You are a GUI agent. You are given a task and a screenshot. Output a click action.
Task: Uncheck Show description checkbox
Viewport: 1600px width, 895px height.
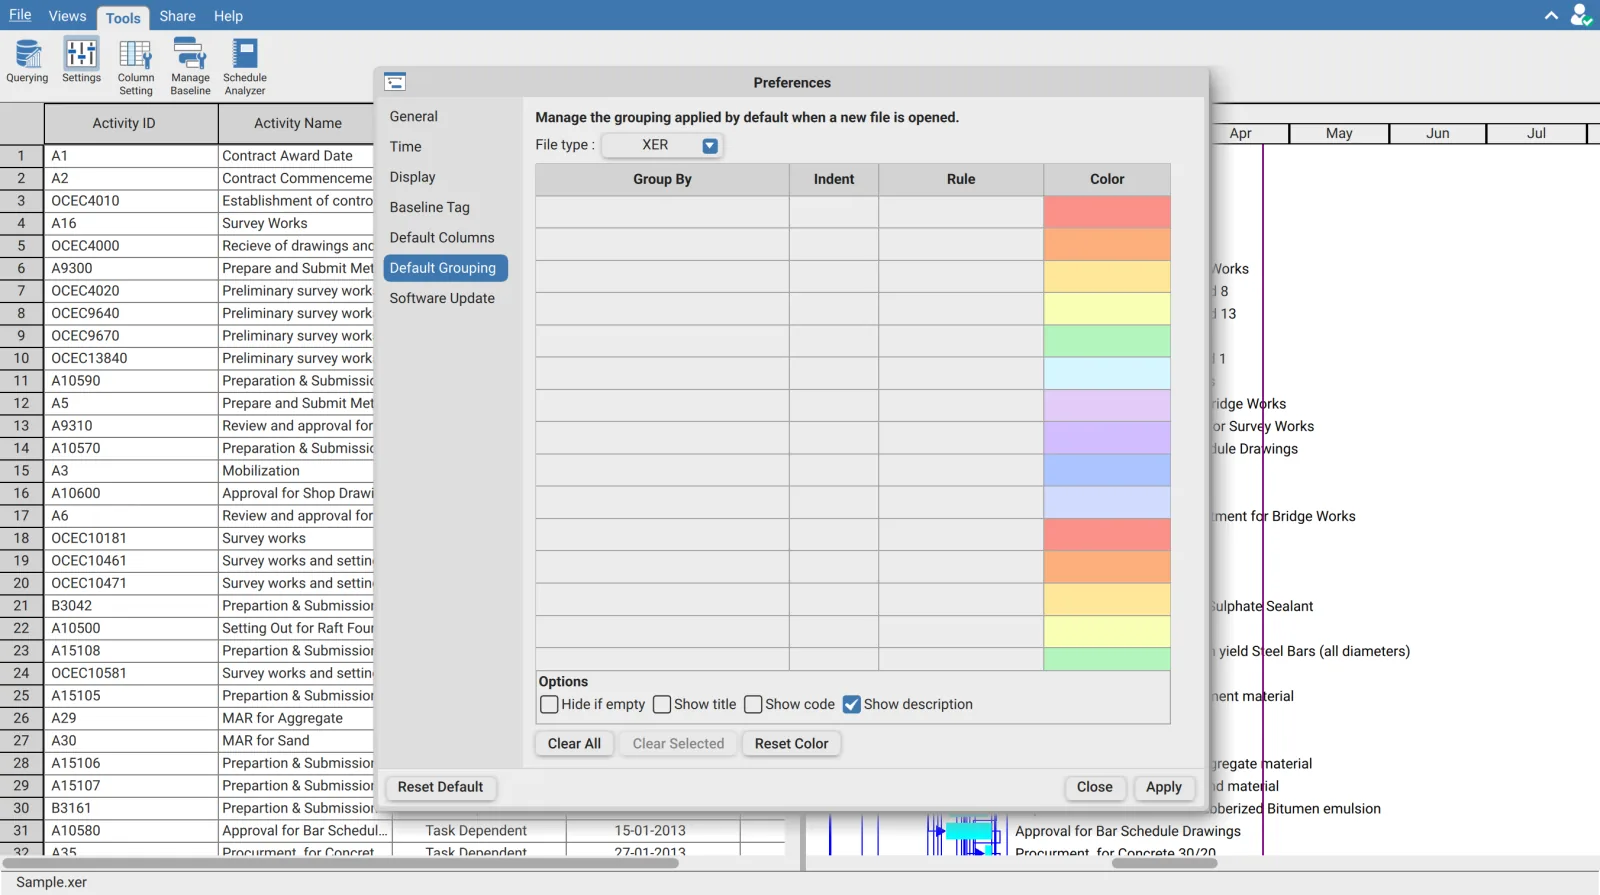pyautogui.click(x=852, y=704)
